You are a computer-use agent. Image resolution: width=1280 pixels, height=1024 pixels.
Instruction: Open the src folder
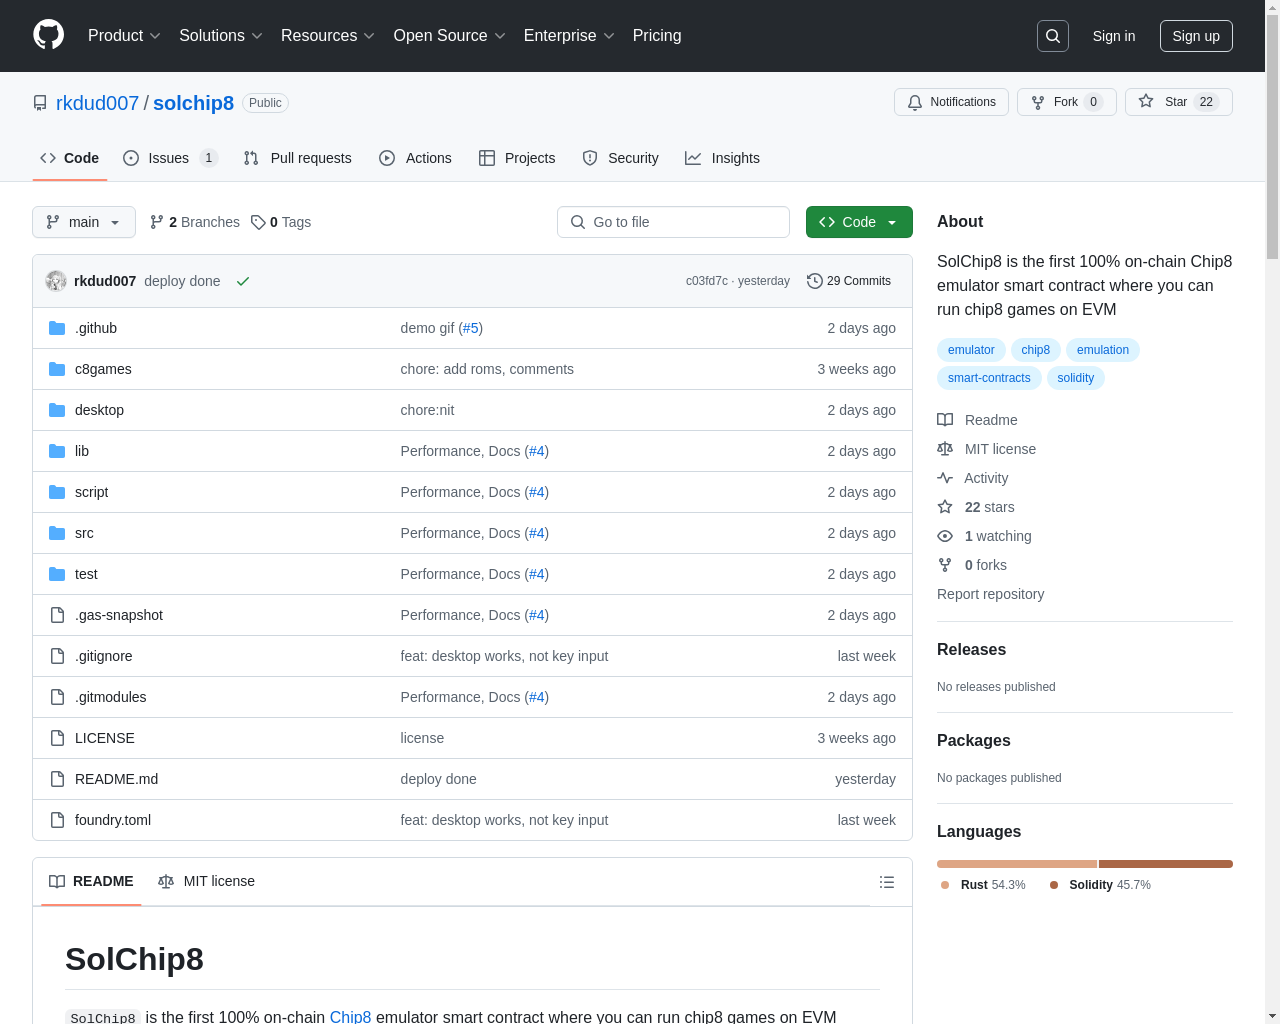84,533
